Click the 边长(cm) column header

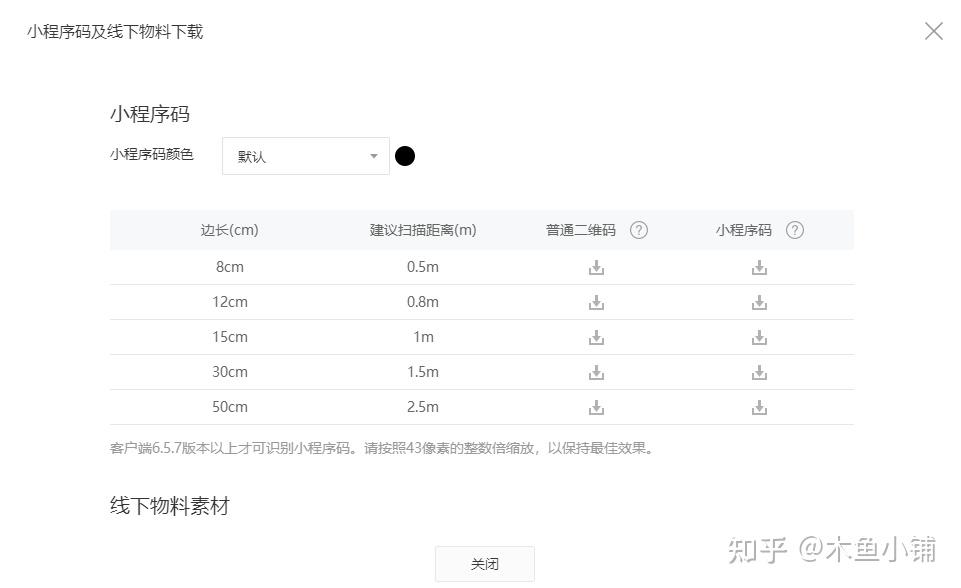(229, 230)
